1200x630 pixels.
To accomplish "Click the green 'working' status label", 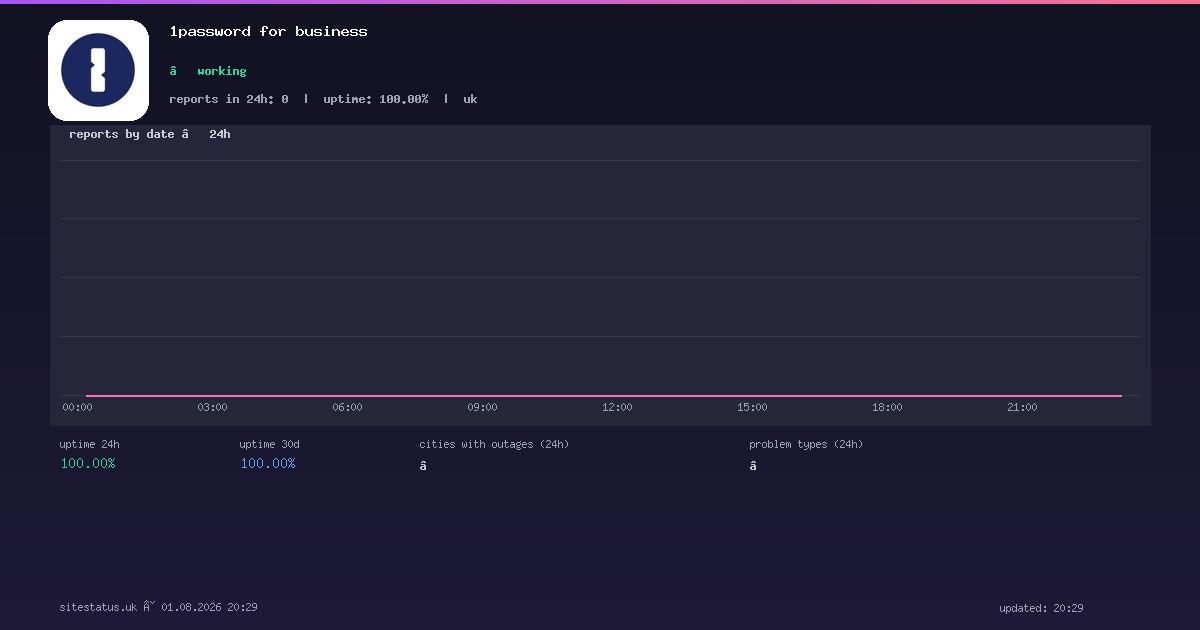I will click(x=222, y=71).
